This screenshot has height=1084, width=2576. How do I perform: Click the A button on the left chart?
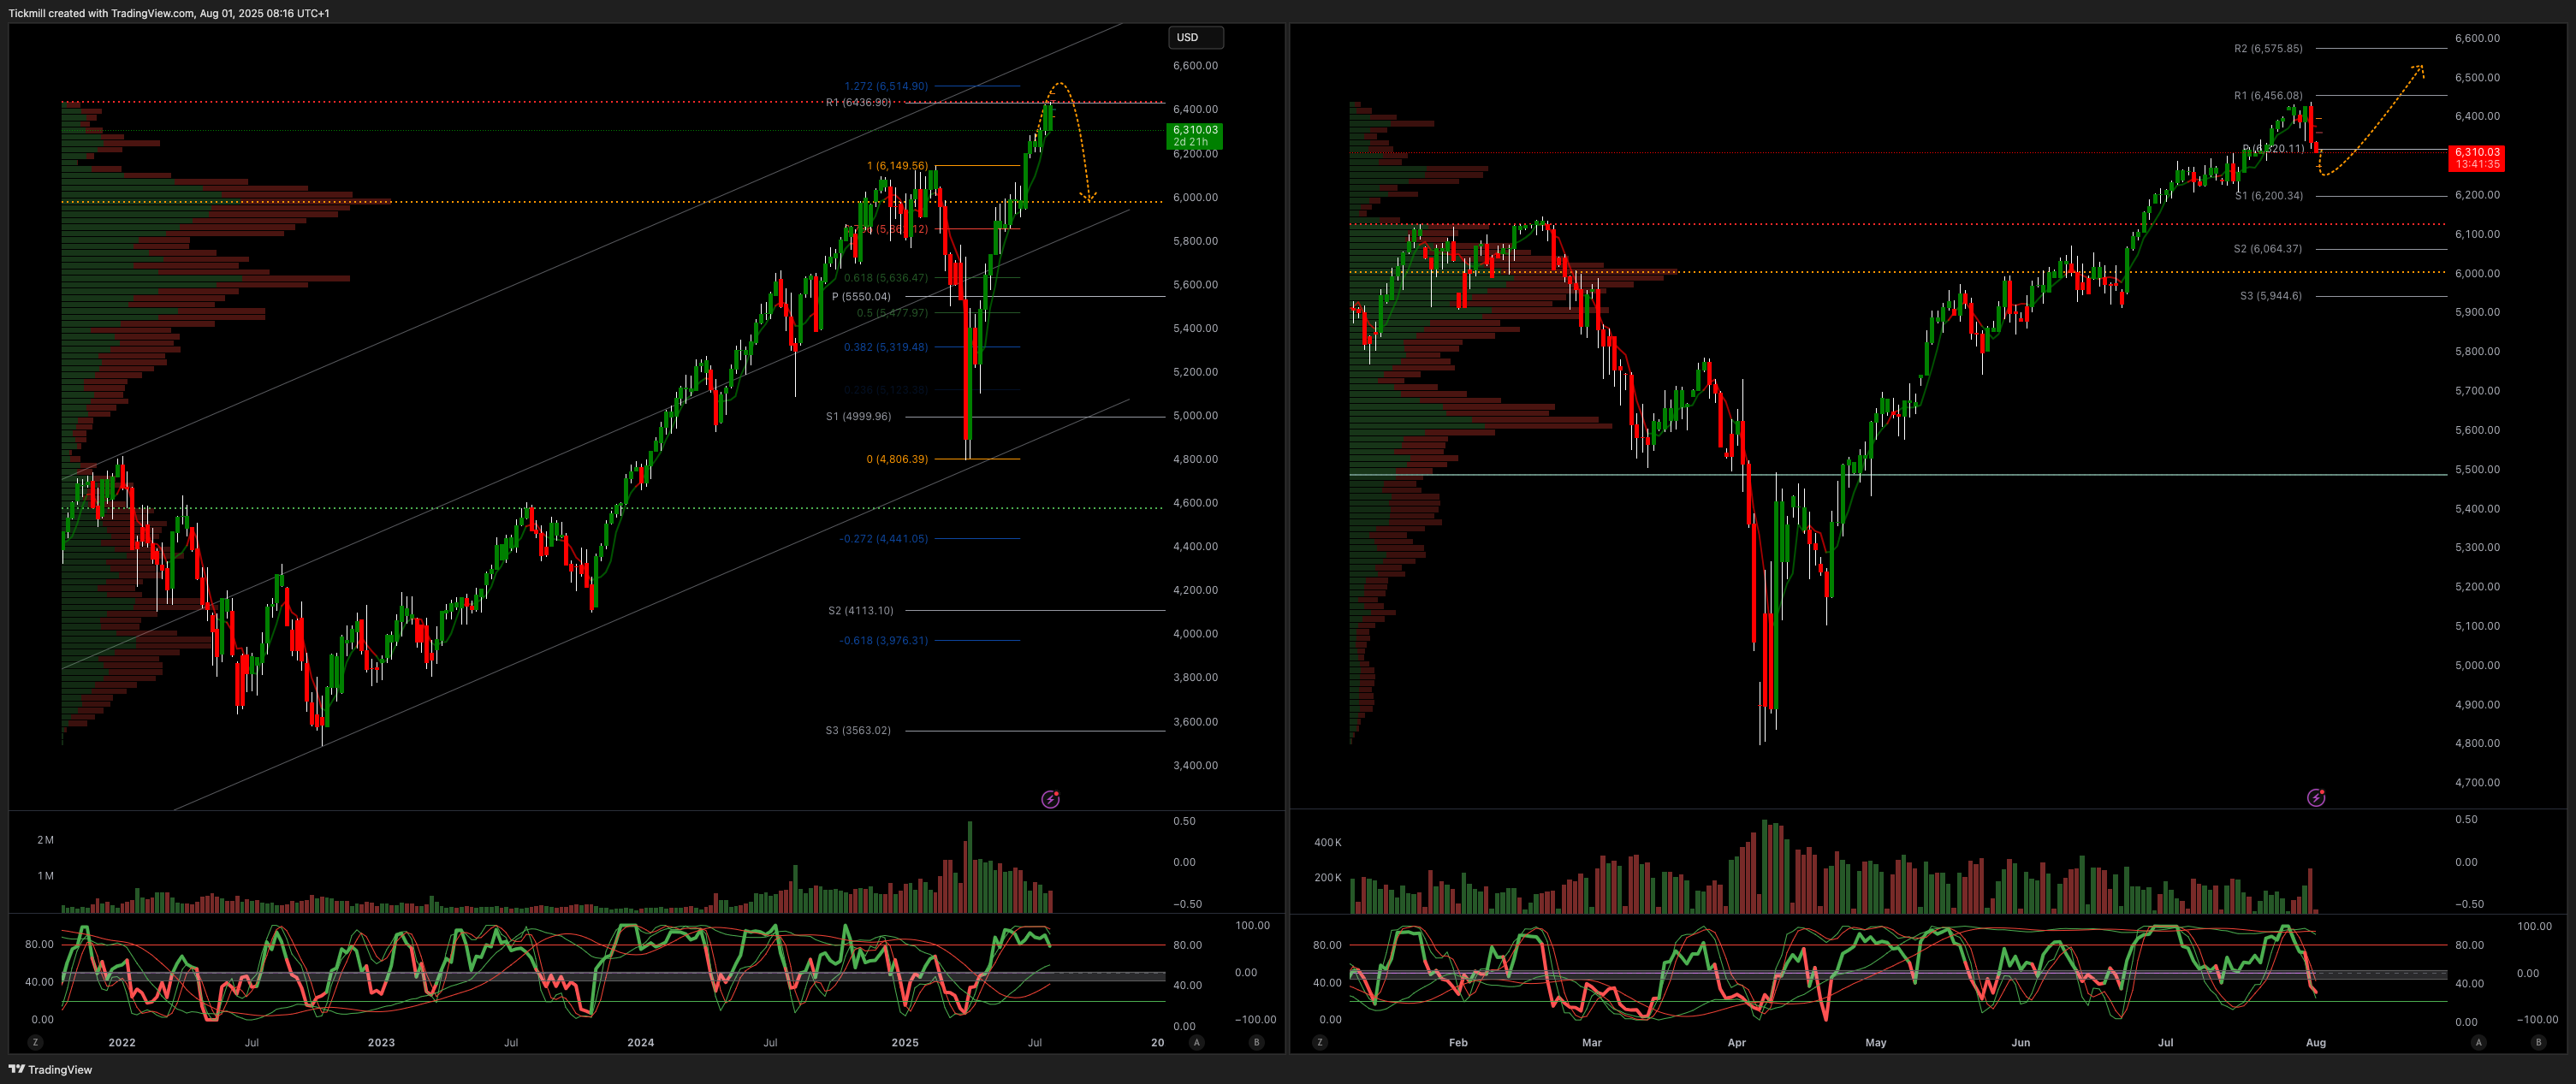coord(1196,1042)
